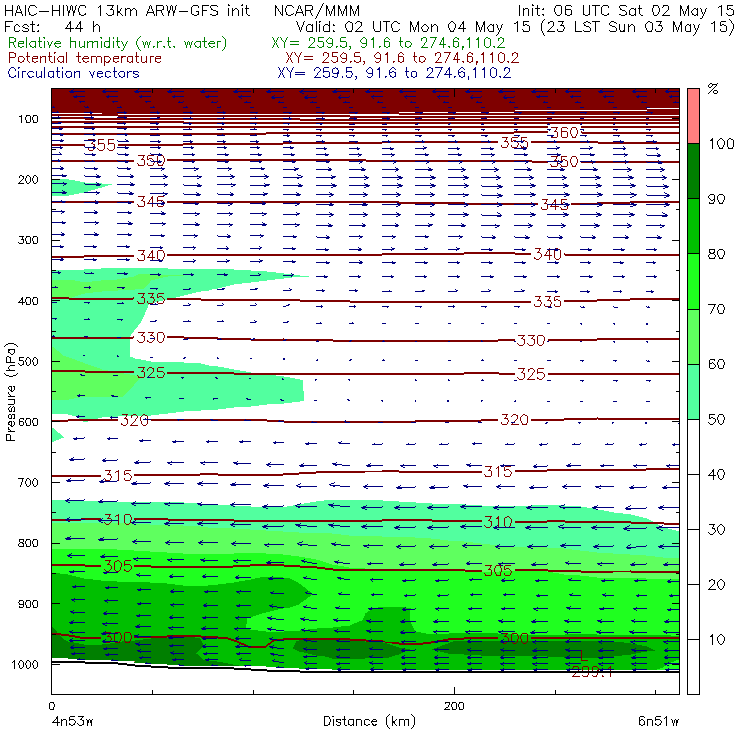Click the 'Fcst: 44 h' forecast label

click(x=52, y=26)
